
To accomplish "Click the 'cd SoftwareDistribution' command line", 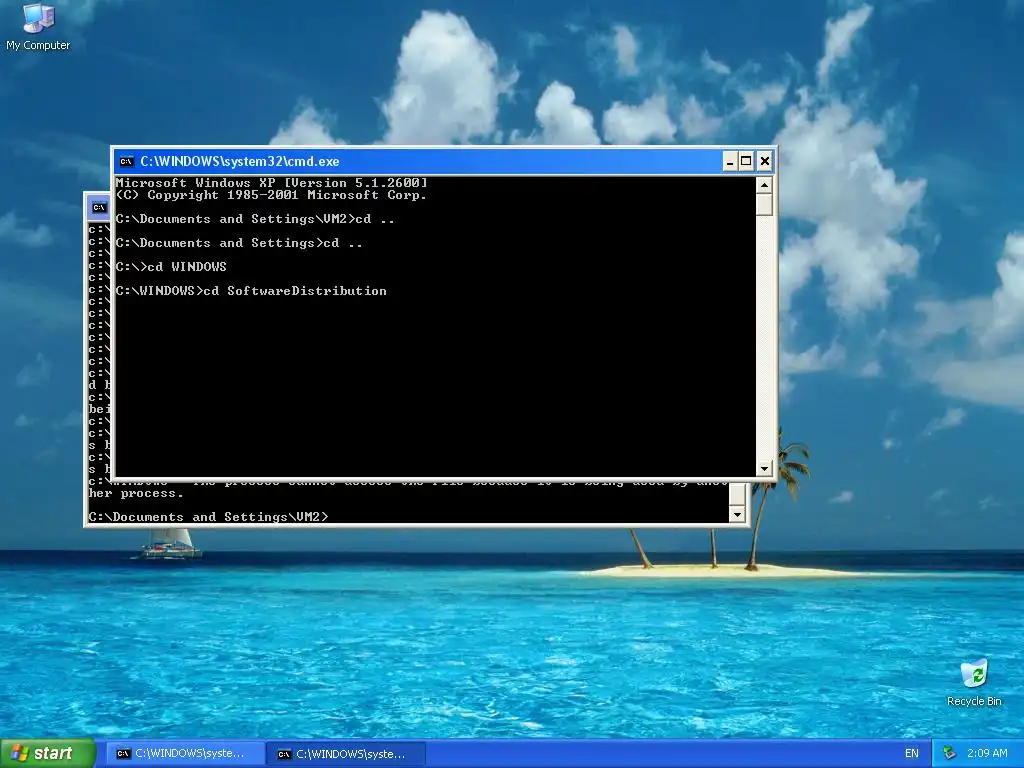I will click(x=251, y=291).
